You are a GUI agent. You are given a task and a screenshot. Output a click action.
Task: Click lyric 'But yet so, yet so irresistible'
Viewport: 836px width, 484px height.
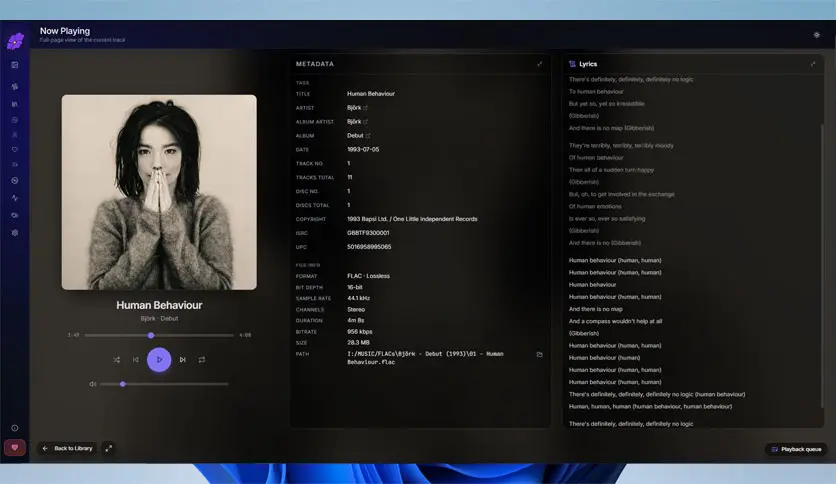606,104
